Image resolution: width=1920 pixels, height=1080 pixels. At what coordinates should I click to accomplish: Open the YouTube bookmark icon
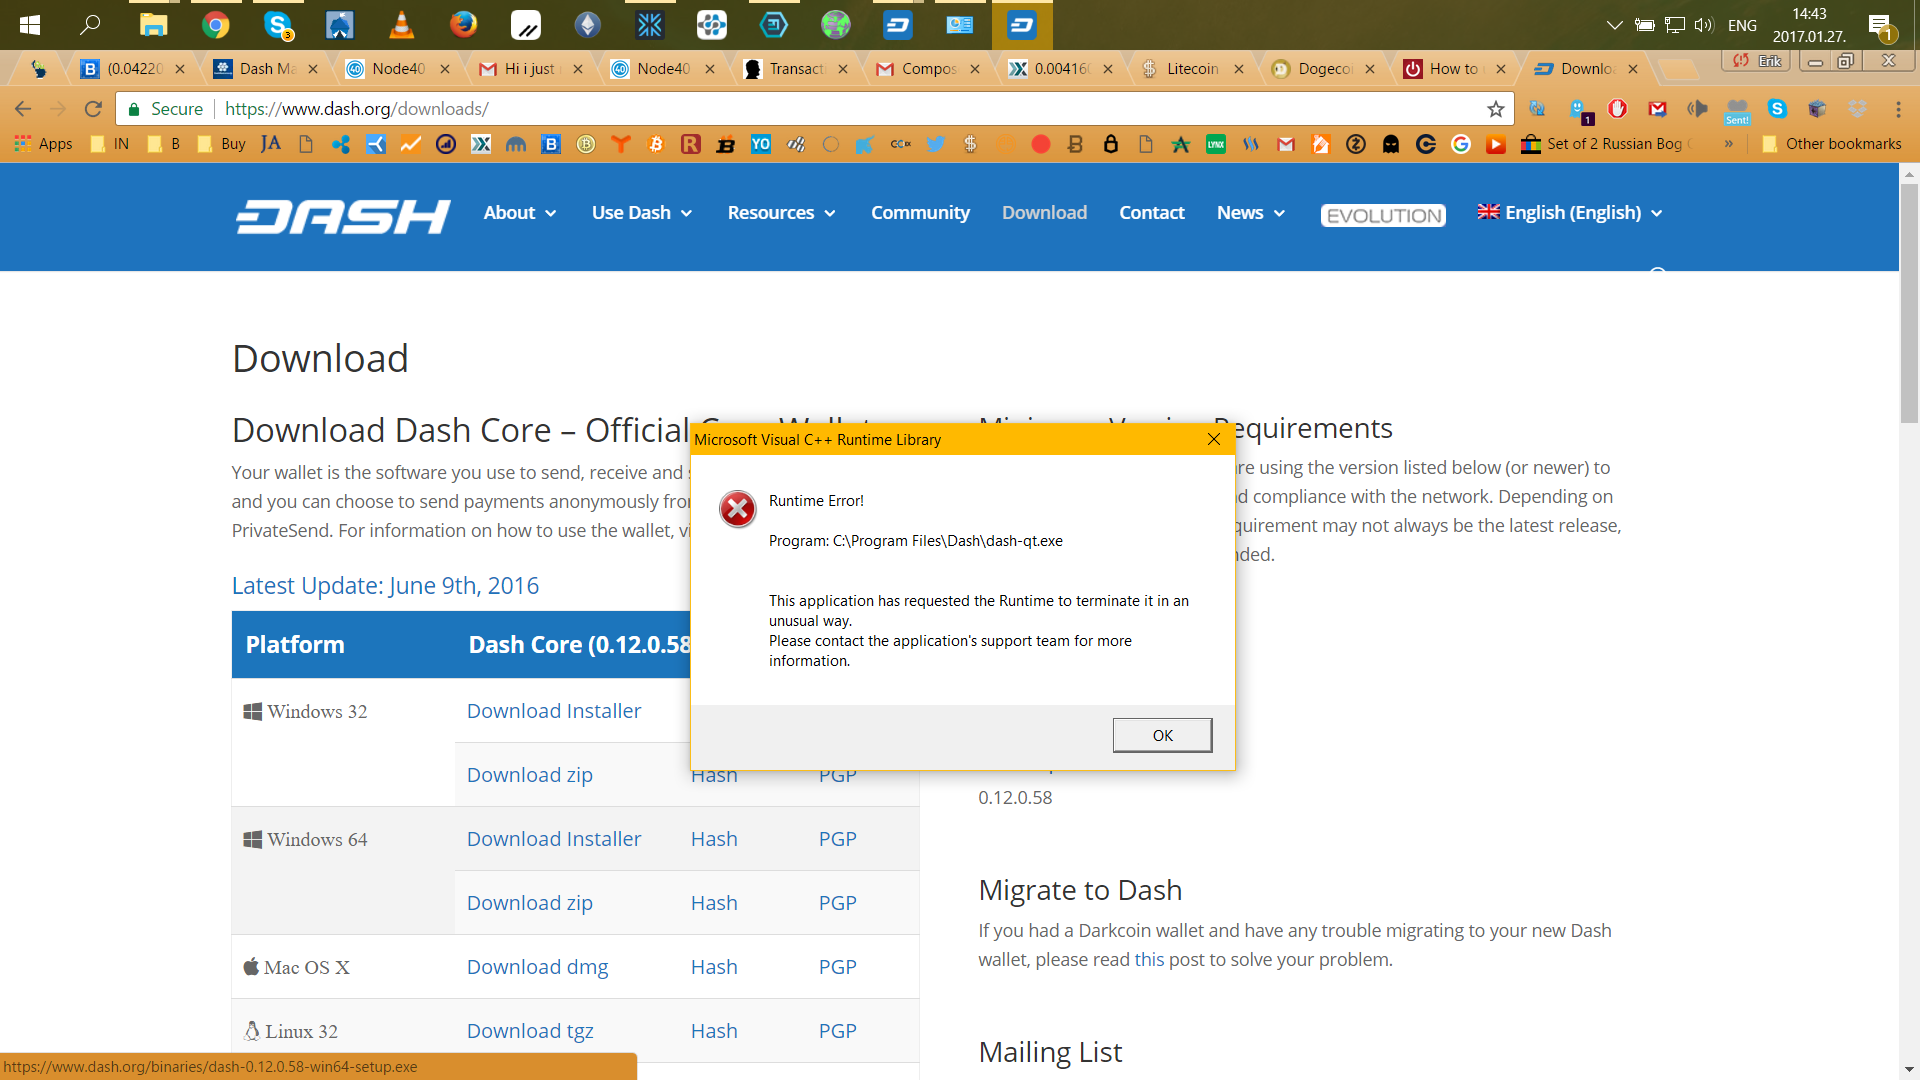[1495, 144]
